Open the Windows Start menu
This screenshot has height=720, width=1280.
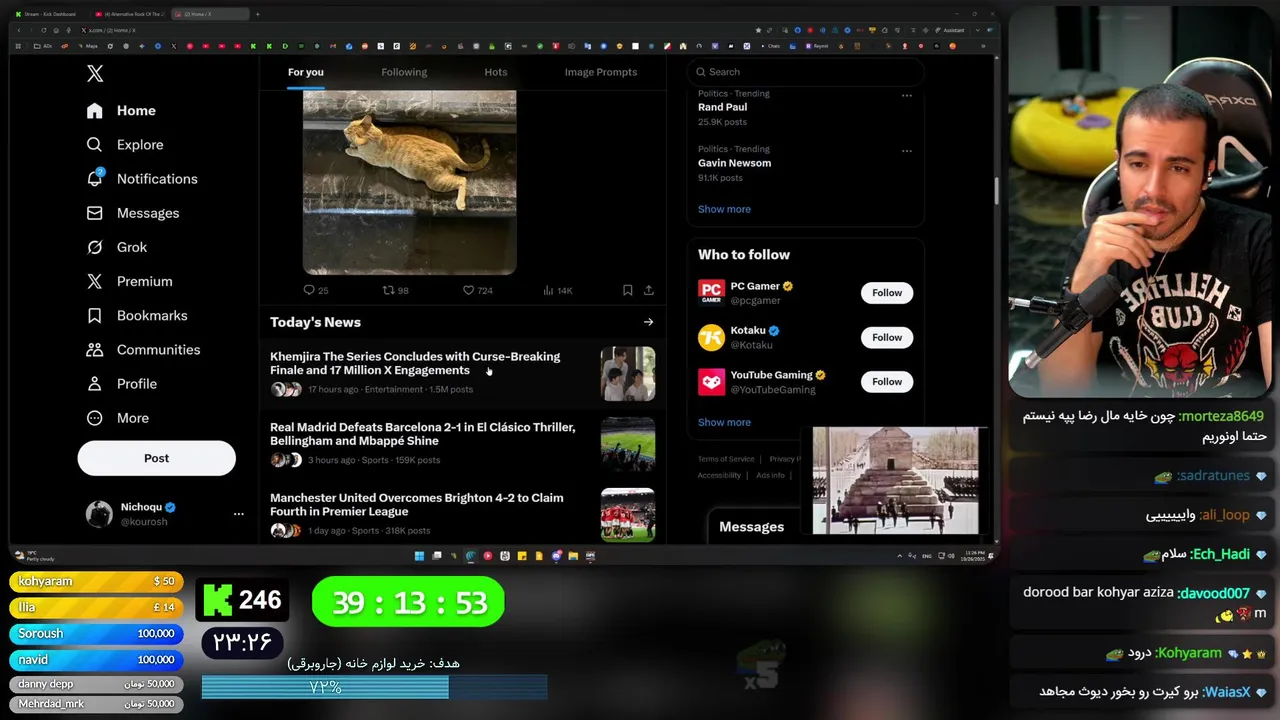click(x=419, y=556)
